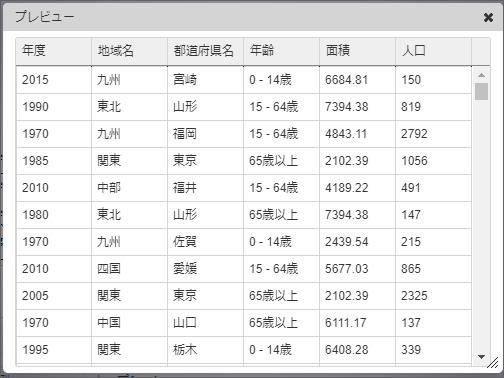Close the プレビュー dialog
Viewport: 504px width, 378px height.
(x=488, y=17)
